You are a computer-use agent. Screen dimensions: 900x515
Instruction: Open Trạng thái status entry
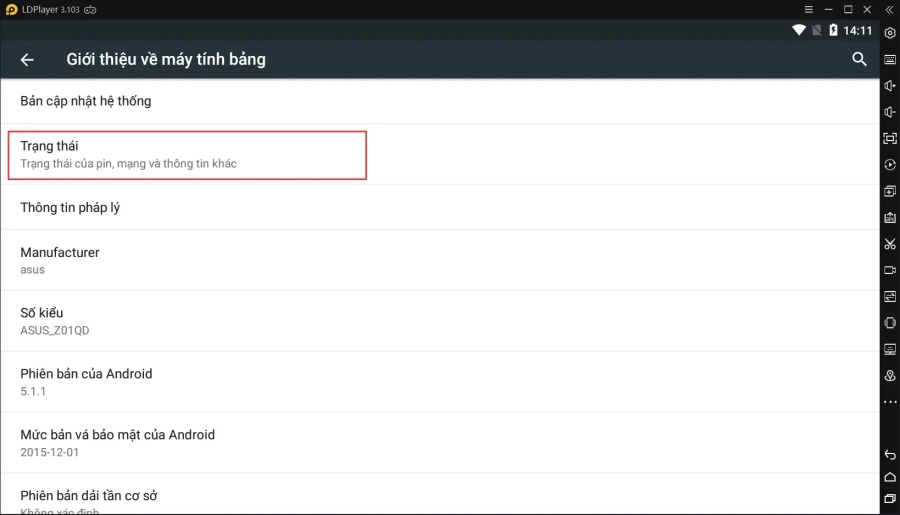coord(187,154)
